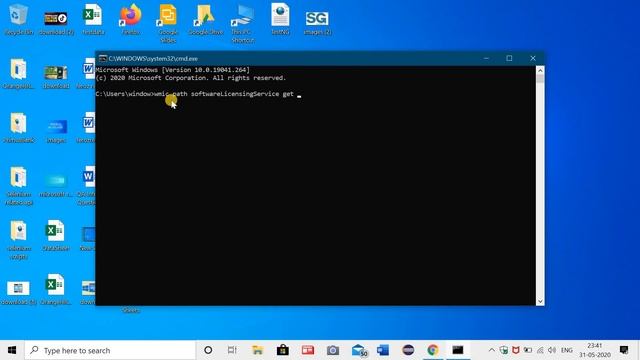Open the red News app on taskbar
Screen dimensions: 640x360
click(308, 350)
